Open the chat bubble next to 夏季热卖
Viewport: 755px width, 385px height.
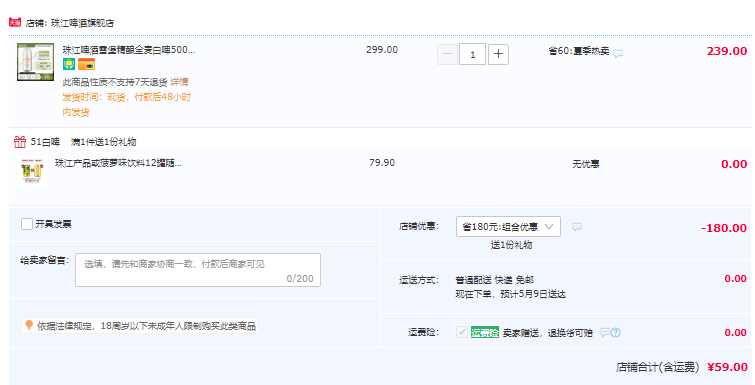[618, 53]
